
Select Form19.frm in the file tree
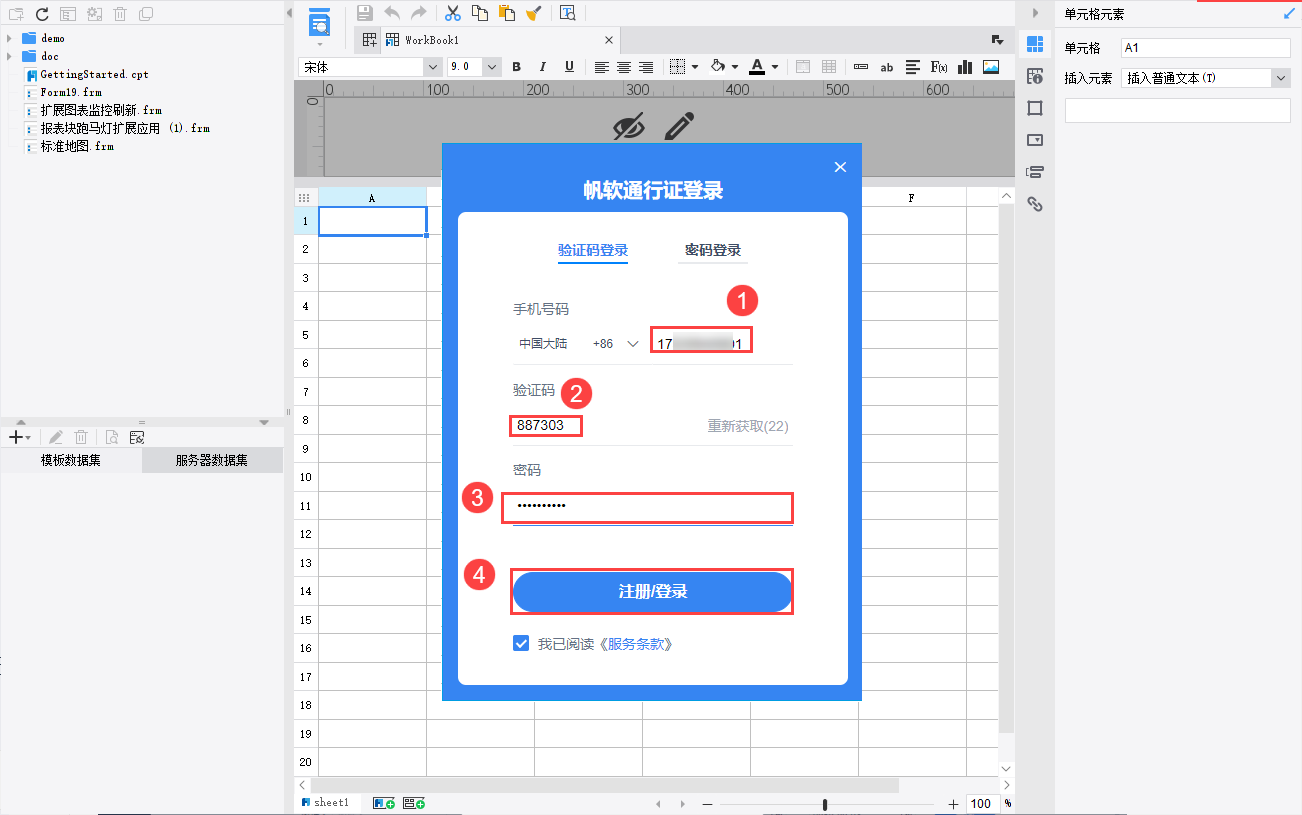click(70, 92)
